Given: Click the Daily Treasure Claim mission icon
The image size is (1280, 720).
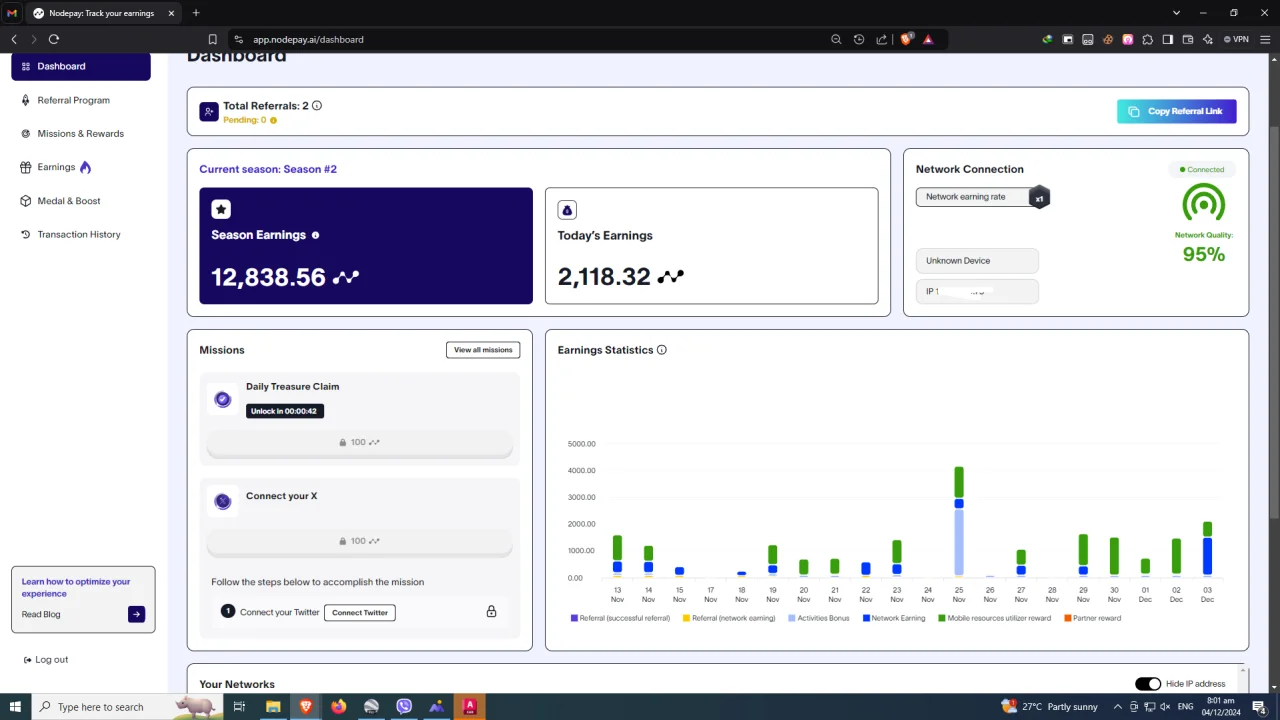Looking at the screenshot, I should point(223,399).
